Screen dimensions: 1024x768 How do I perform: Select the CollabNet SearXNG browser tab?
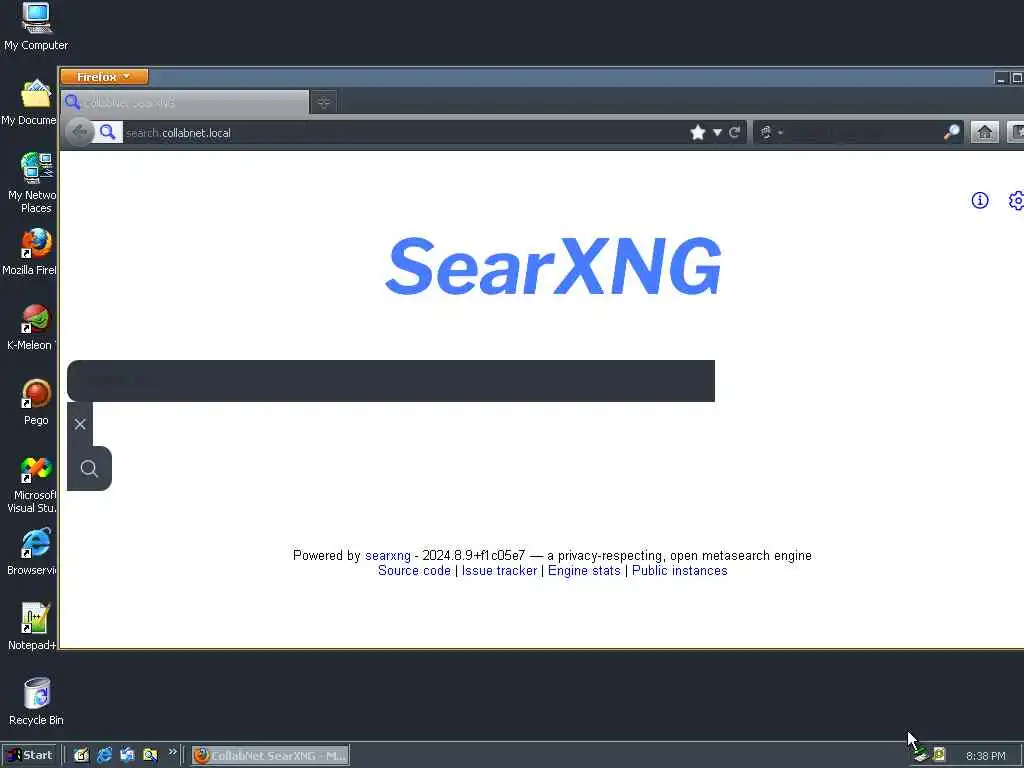pos(185,103)
